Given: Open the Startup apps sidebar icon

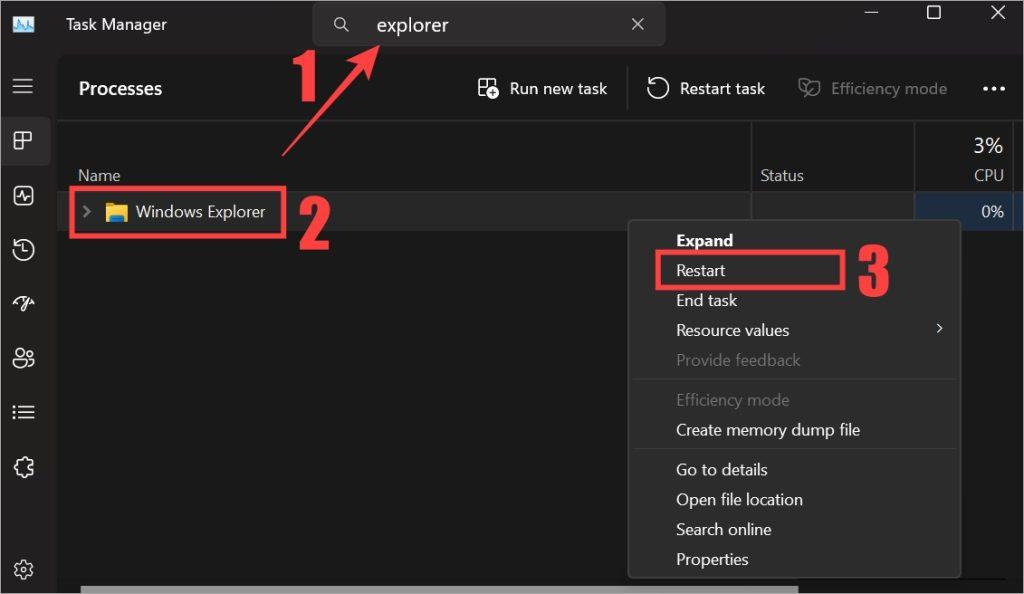Looking at the screenshot, I should [24, 304].
